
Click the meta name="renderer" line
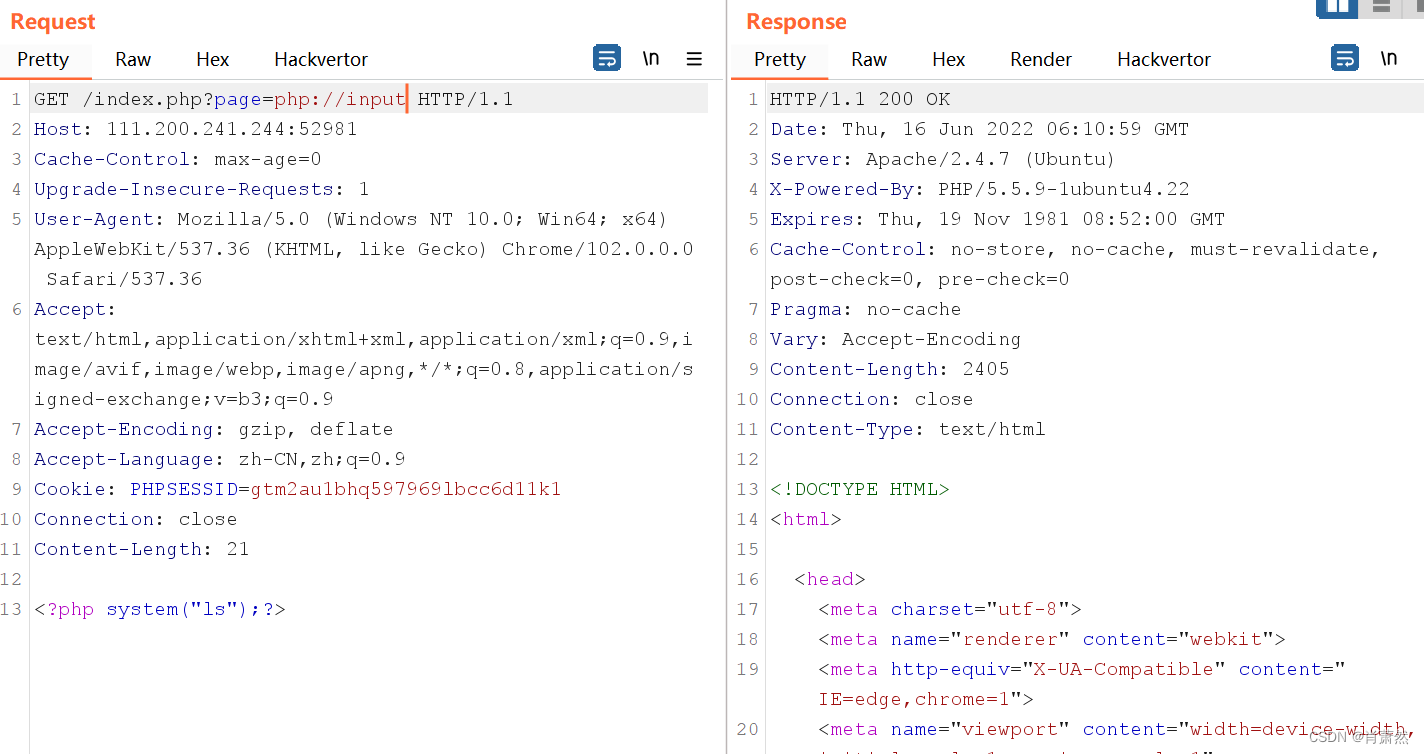coord(1052,639)
